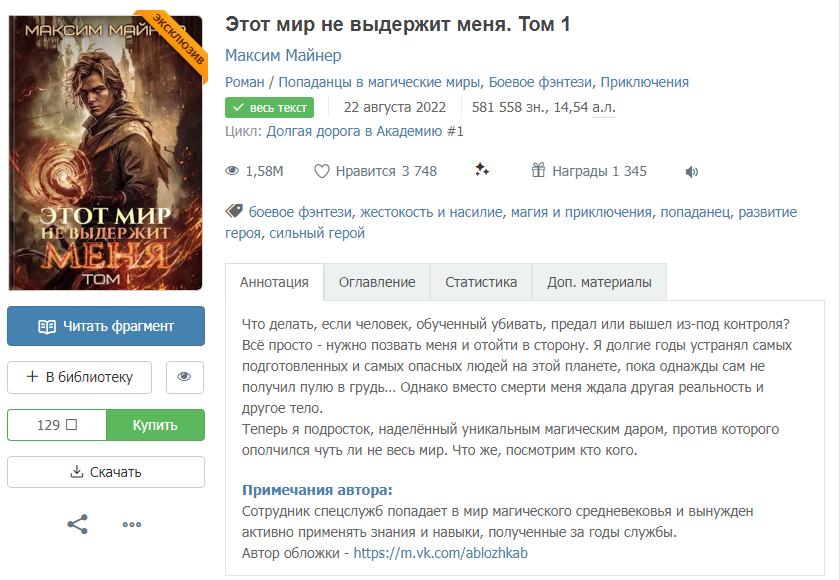Switch to the Оглавление tab

point(377,282)
